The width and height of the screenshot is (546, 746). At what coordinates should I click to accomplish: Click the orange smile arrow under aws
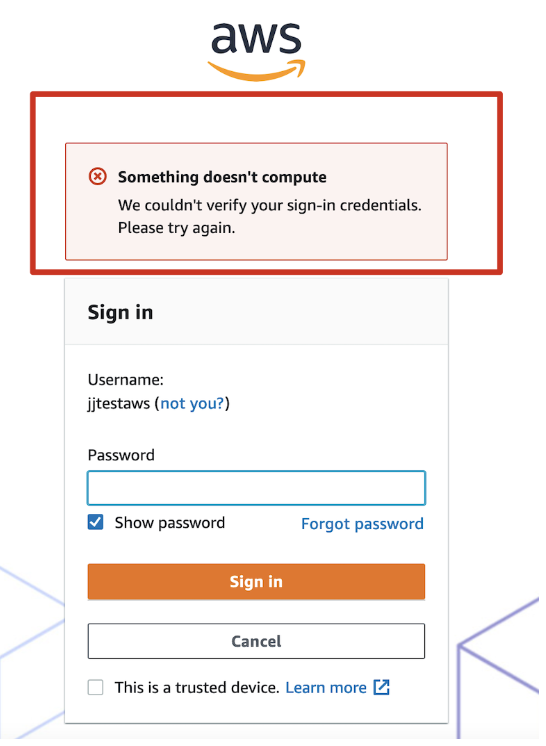(x=256, y=70)
